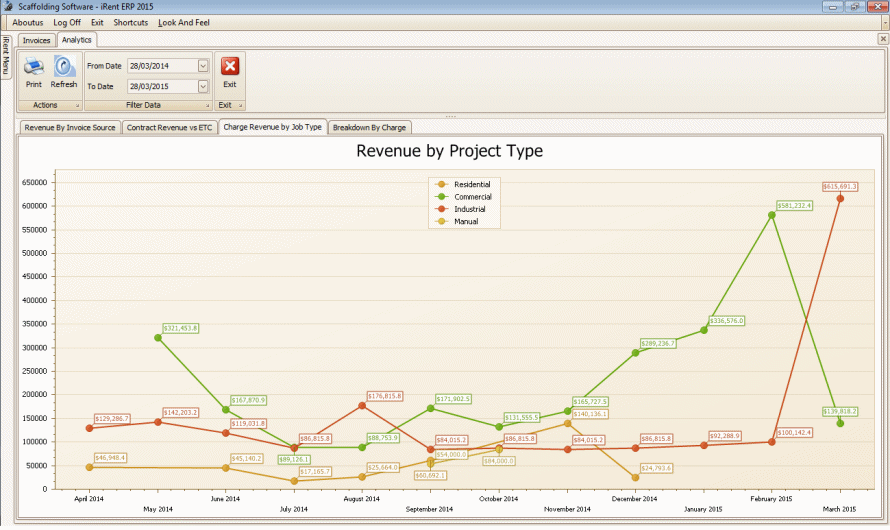Open the iRent Menu side panel
The height and width of the screenshot is (530, 890).
6,55
